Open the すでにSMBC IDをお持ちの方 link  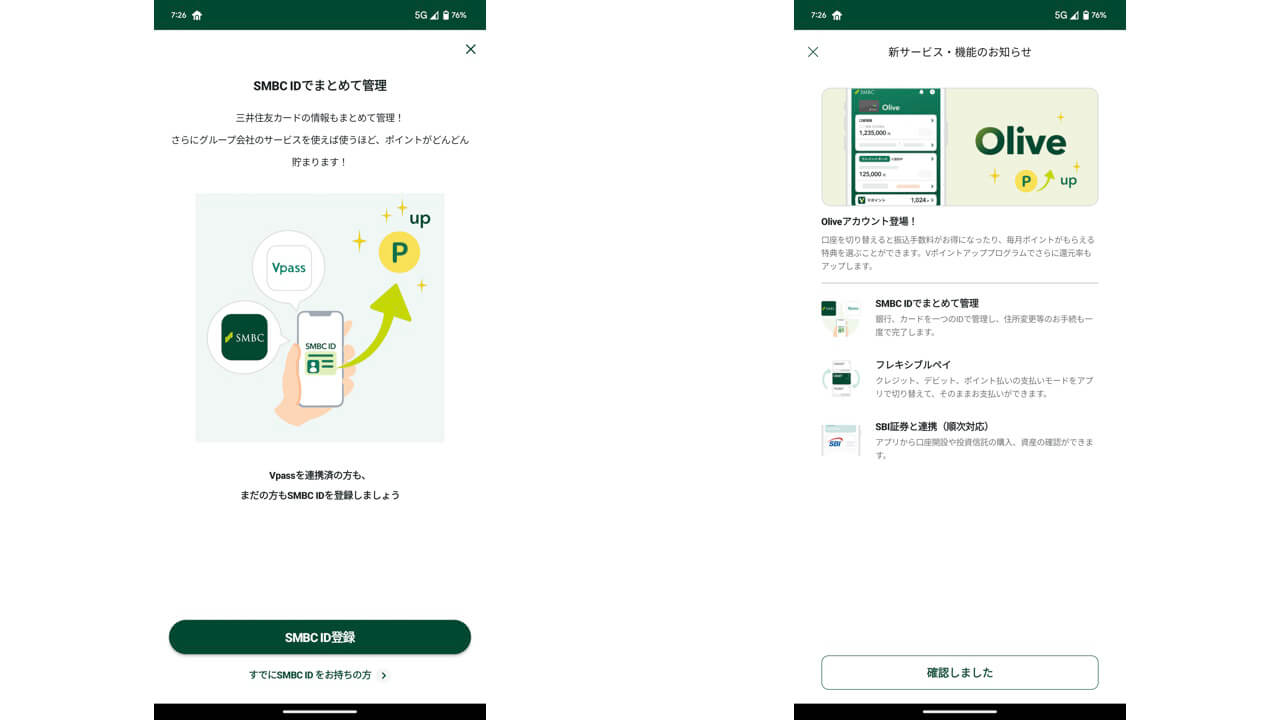point(310,675)
